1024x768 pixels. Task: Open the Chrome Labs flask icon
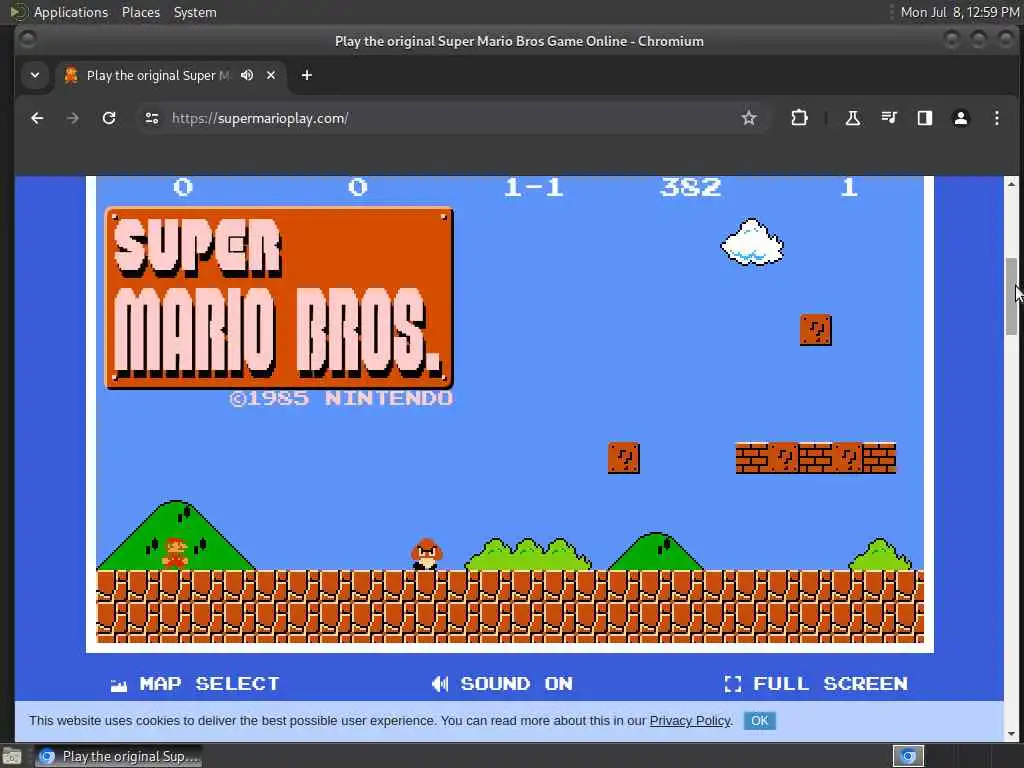852,118
